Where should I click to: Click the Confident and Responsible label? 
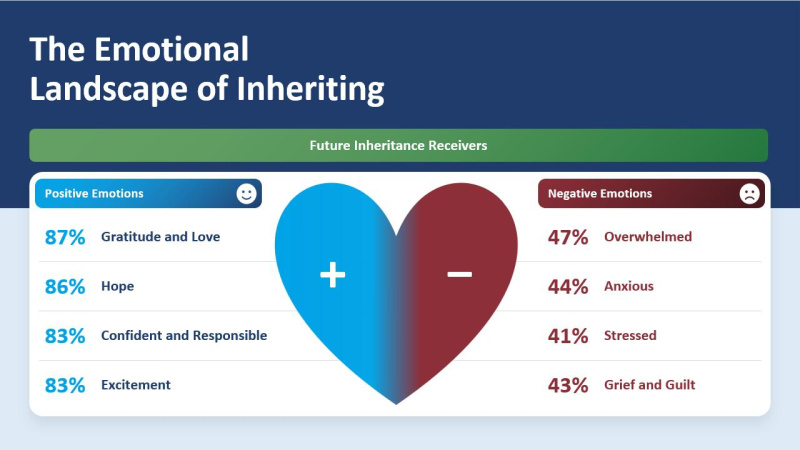[184, 336]
